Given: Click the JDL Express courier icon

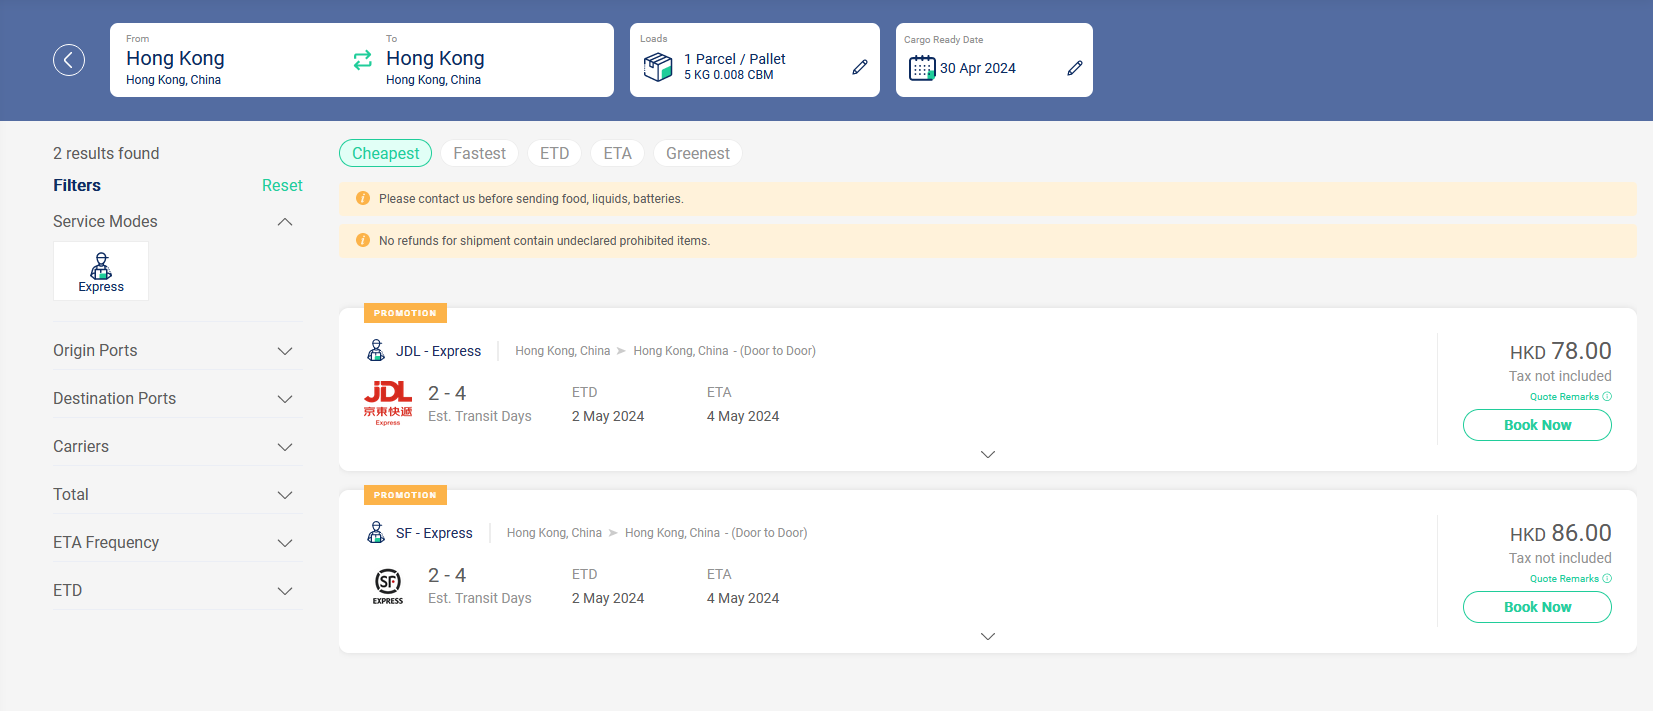Looking at the screenshot, I should [x=376, y=350].
